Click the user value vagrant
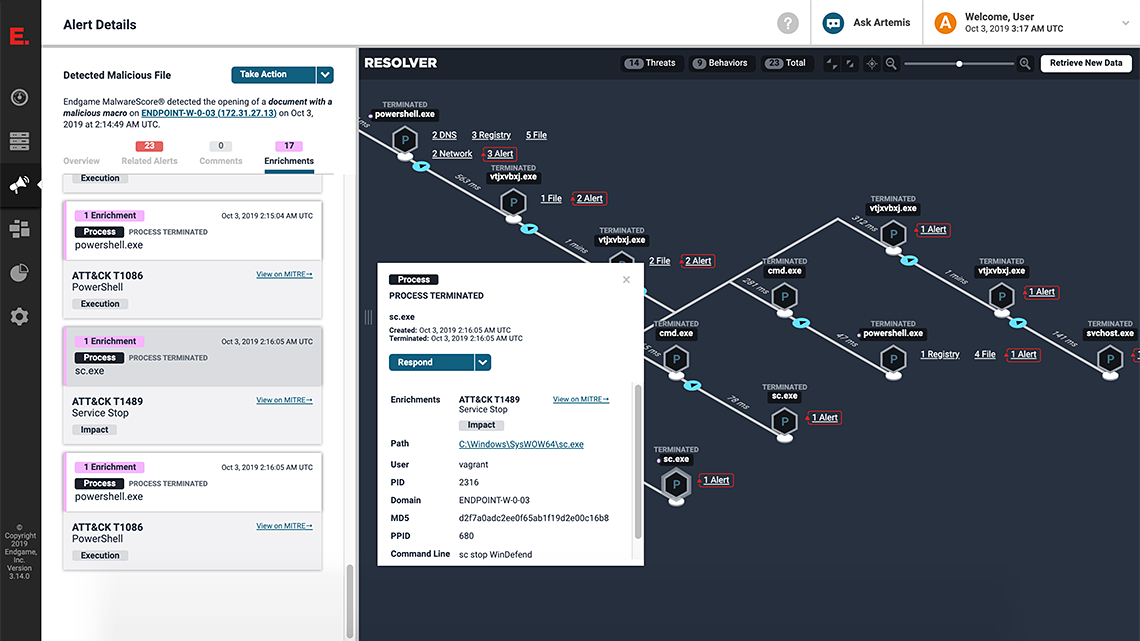1140x641 pixels. tap(473, 464)
